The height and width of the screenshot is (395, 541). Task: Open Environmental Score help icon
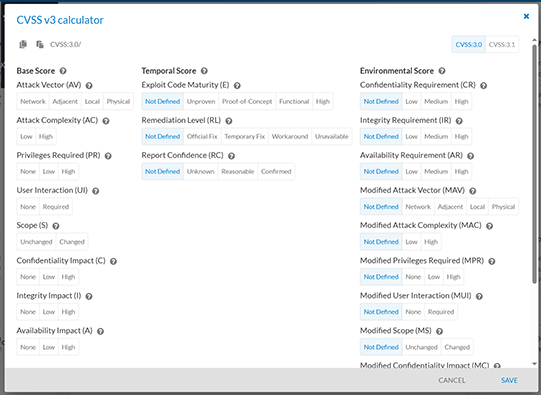click(x=442, y=71)
